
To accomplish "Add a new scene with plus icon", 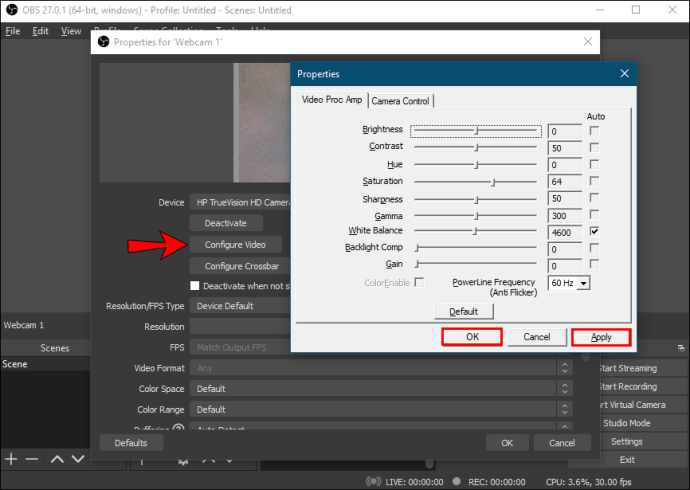I will point(11,459).
